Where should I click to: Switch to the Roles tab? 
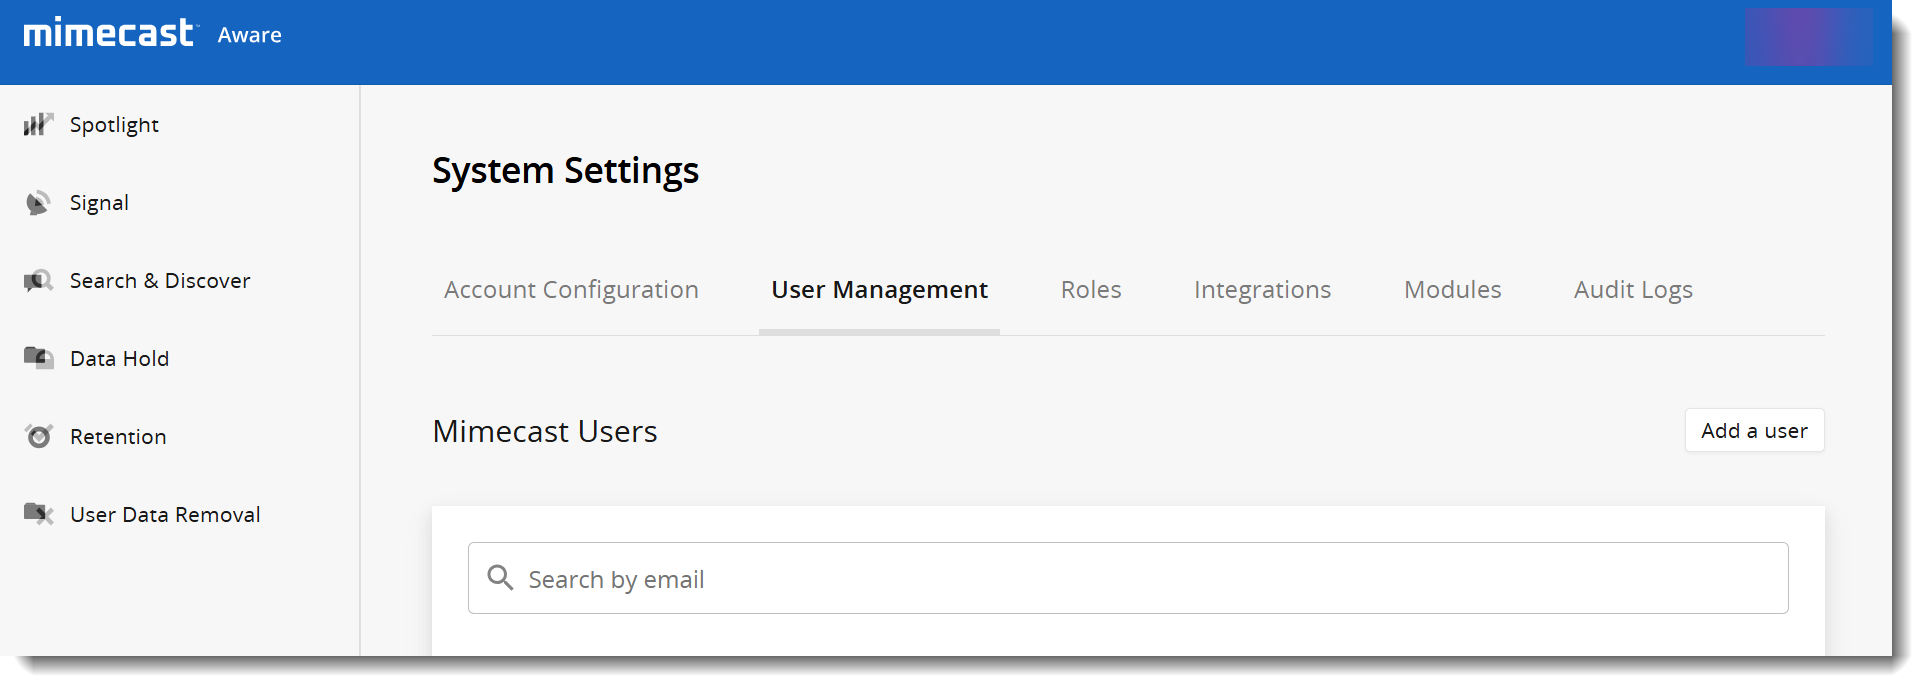coord(1090,290)
